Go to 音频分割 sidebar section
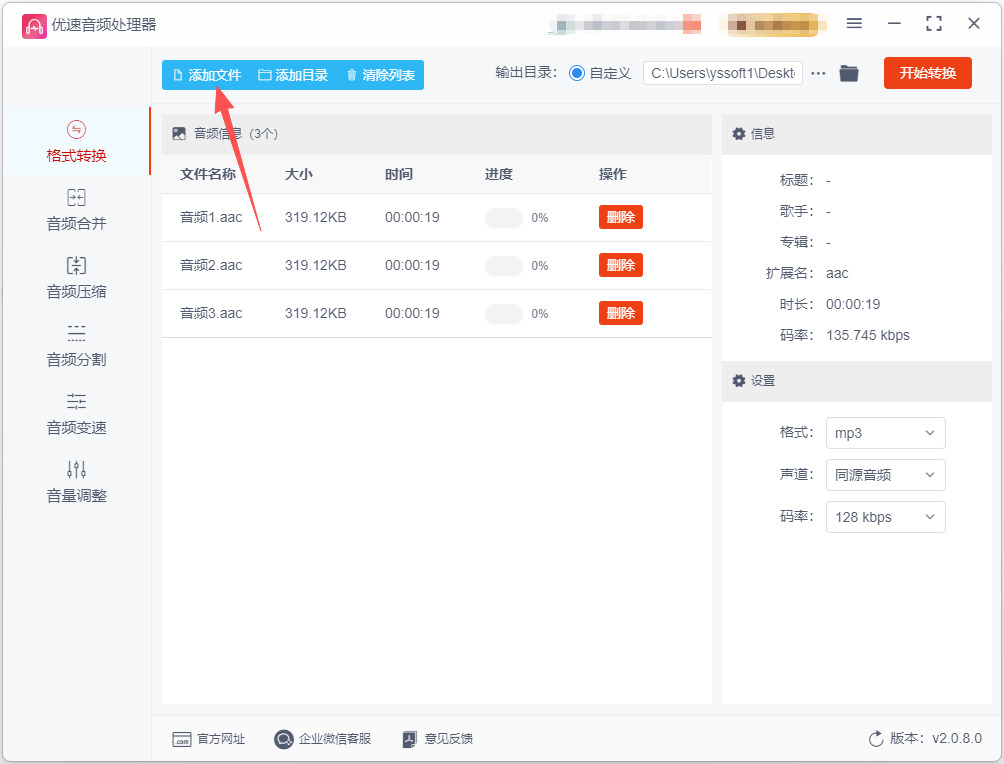The width and height of the screenshot is (1004, 764). pyautogui.click(x=76, y=346)
